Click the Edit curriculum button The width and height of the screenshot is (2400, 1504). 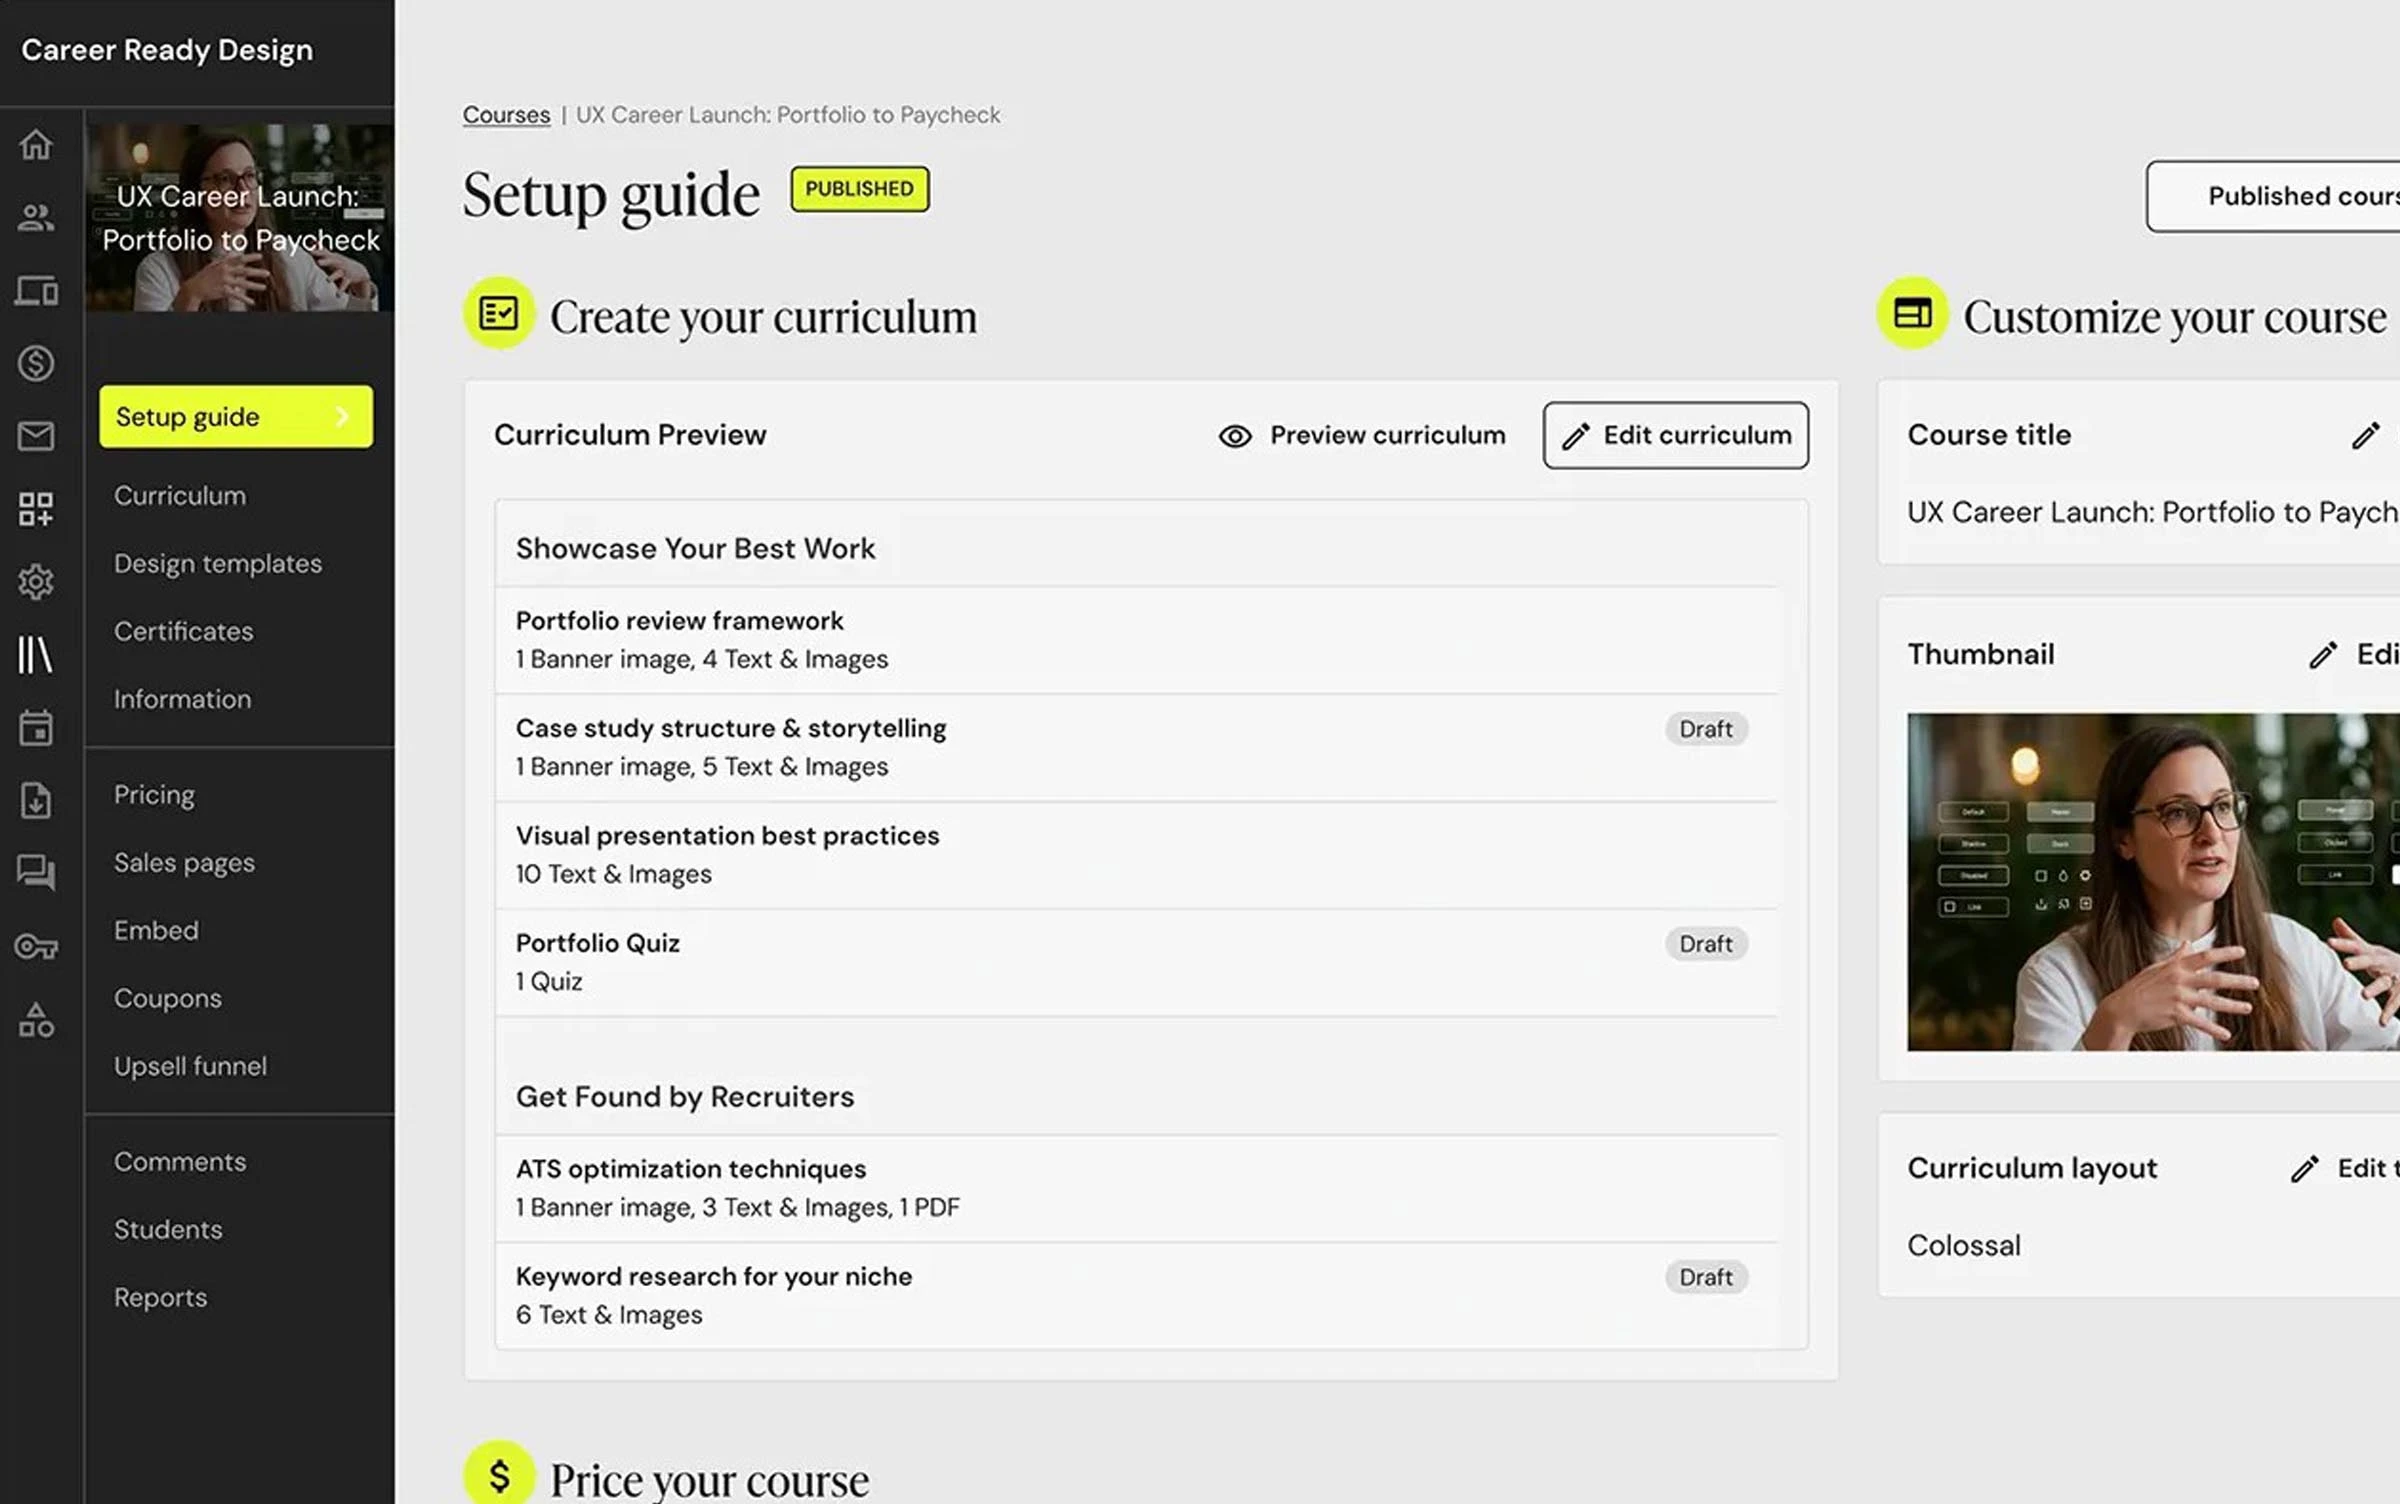click(1675, 436)
